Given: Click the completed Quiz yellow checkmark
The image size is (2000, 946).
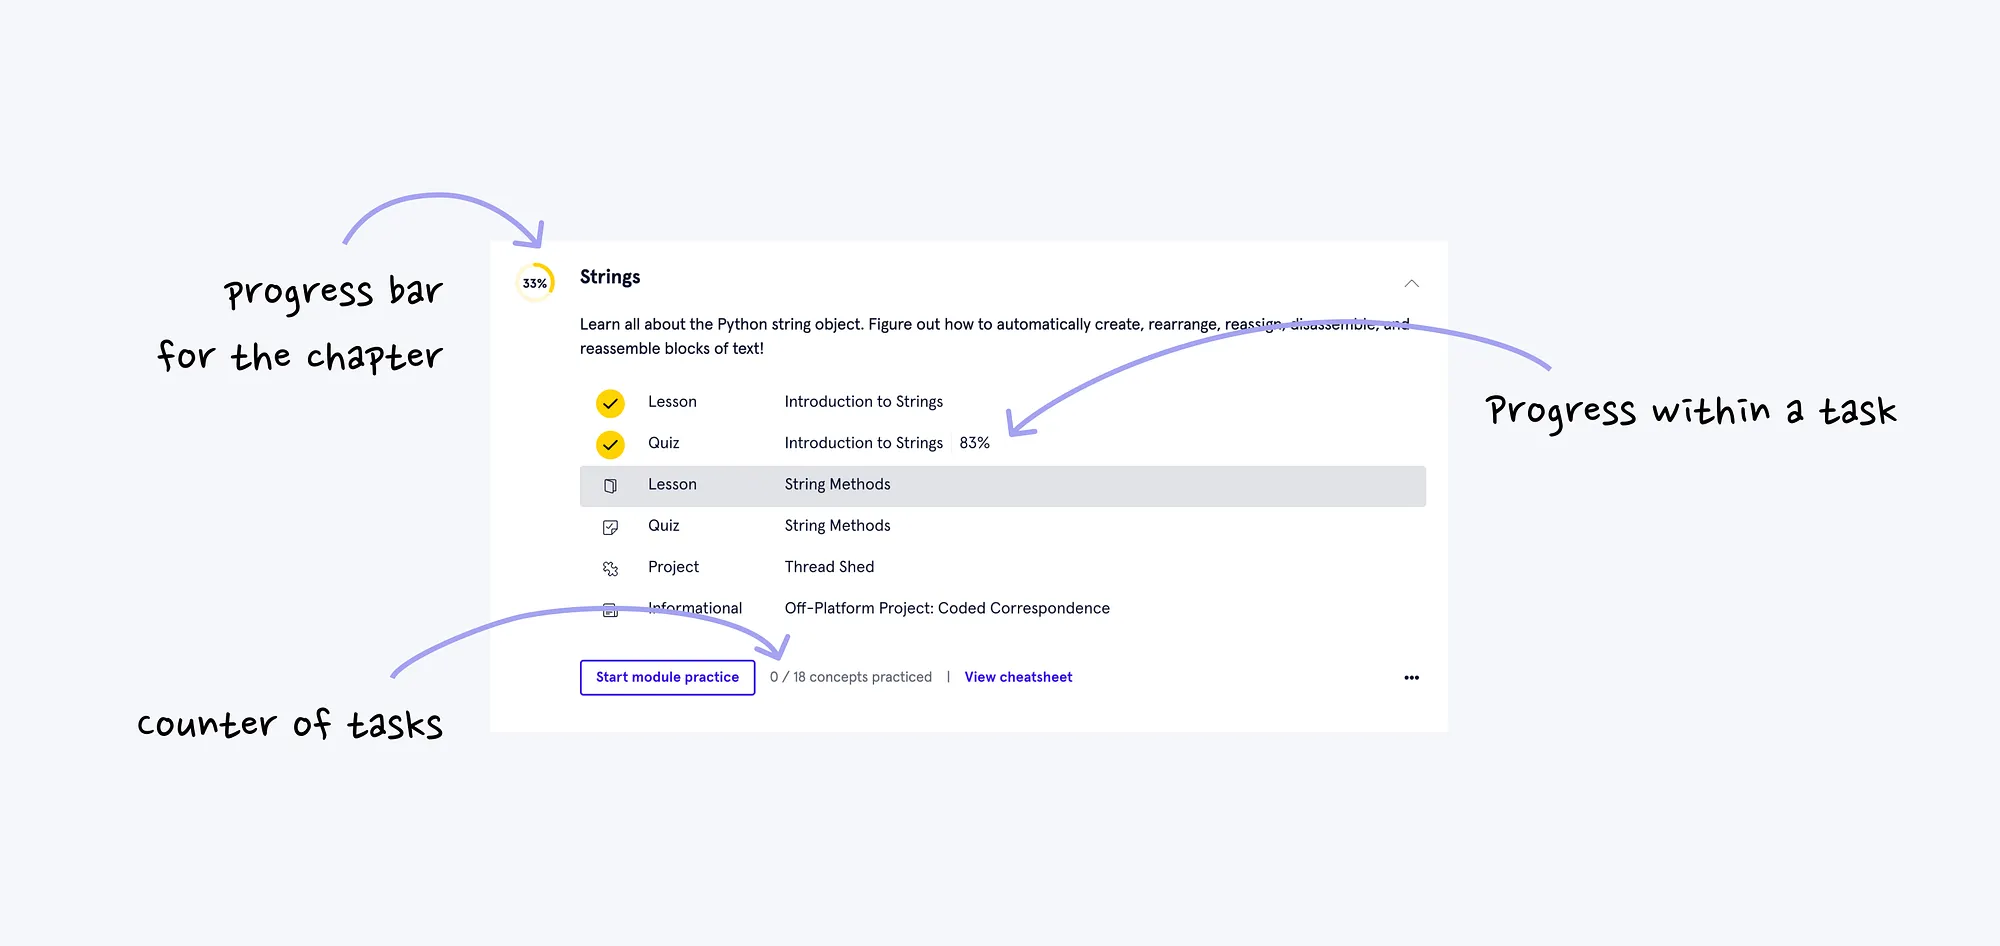Looking at the screenshot, I should pyautogui.click(x=610, y=444).
